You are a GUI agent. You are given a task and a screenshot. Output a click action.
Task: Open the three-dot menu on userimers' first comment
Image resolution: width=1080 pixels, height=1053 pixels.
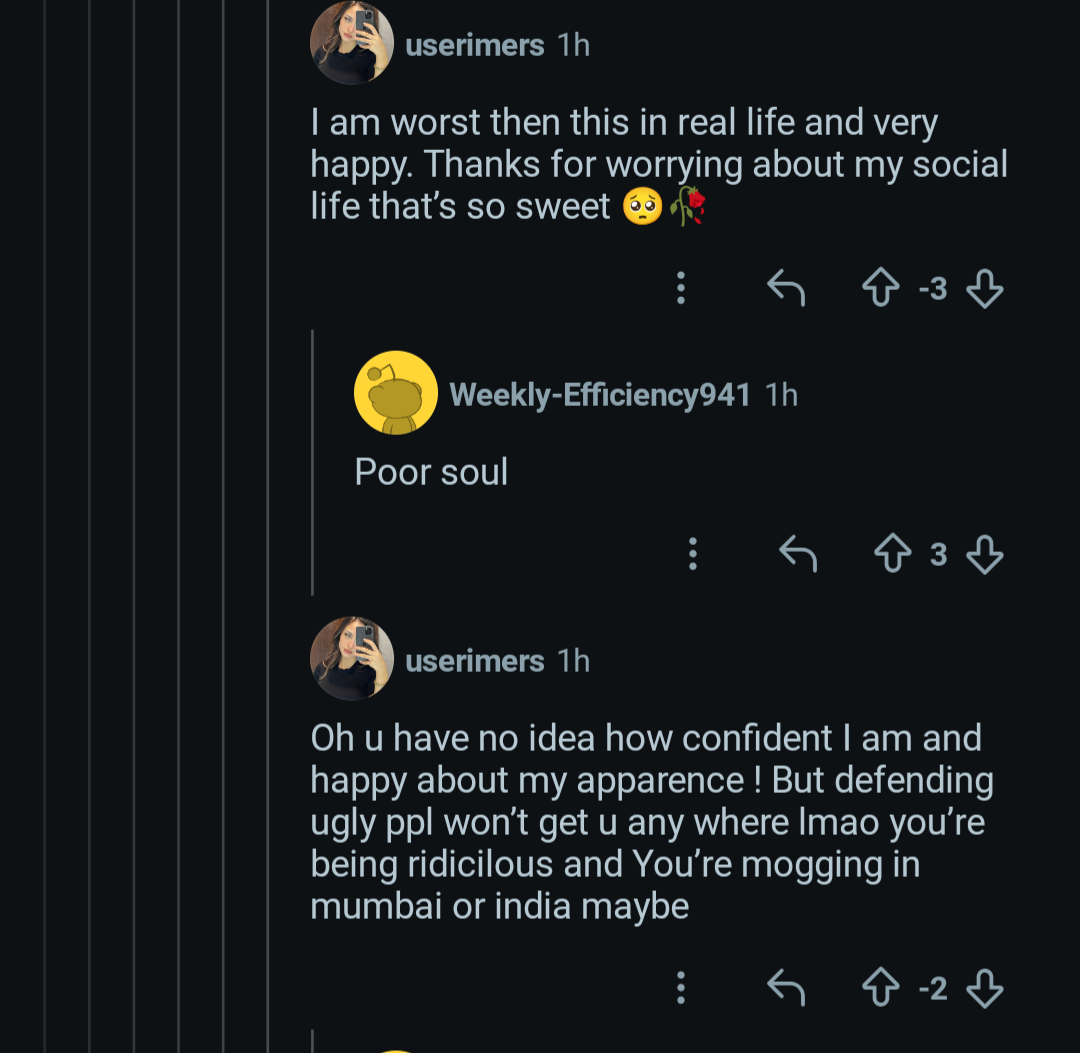coord(681,288)
